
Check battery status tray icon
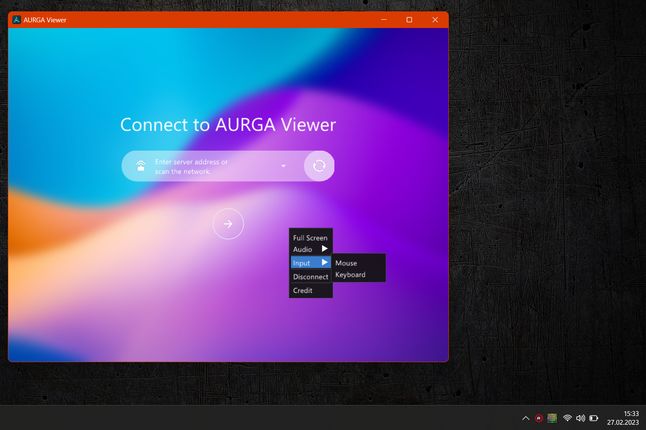[x=594, y=418]
